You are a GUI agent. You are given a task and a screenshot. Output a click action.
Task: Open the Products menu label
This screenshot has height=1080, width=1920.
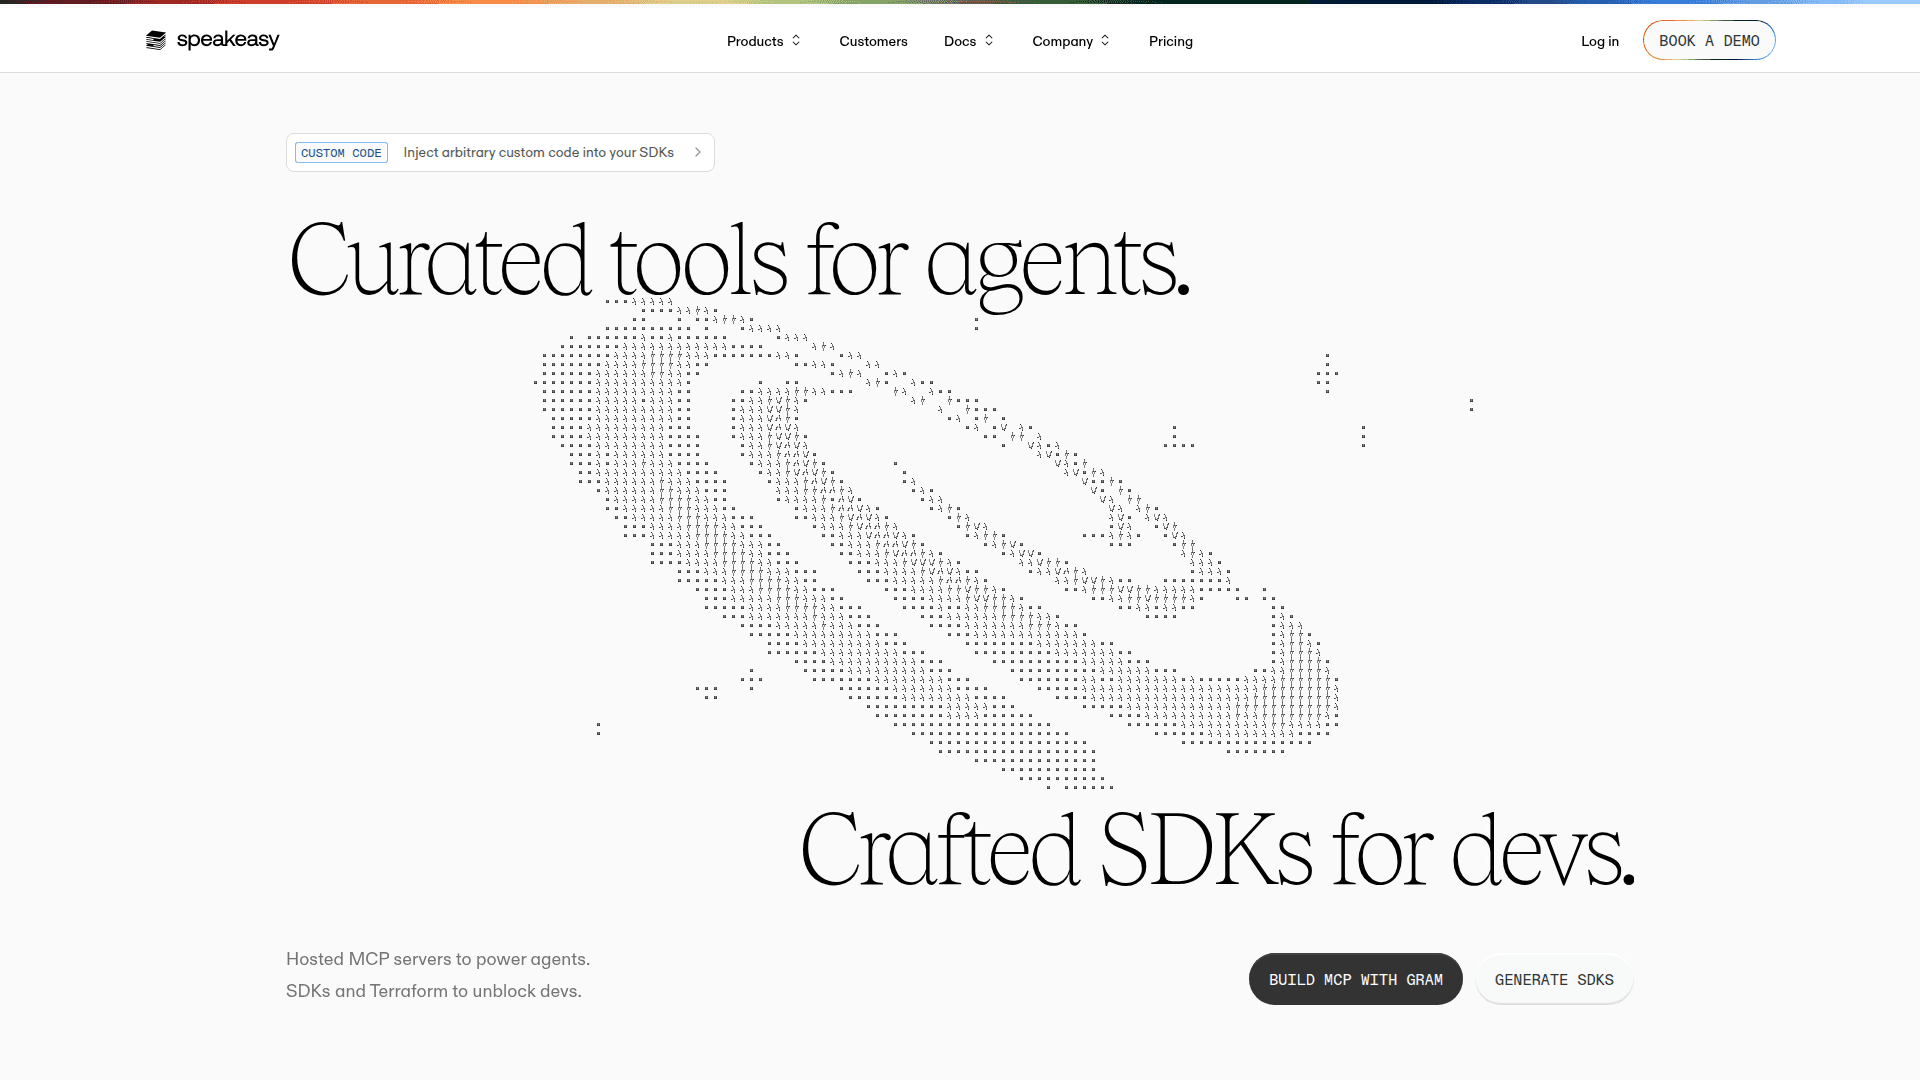754,41
